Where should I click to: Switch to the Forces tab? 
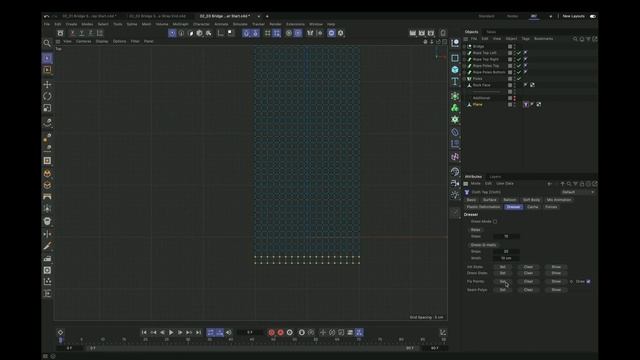(x=551, y=207)
